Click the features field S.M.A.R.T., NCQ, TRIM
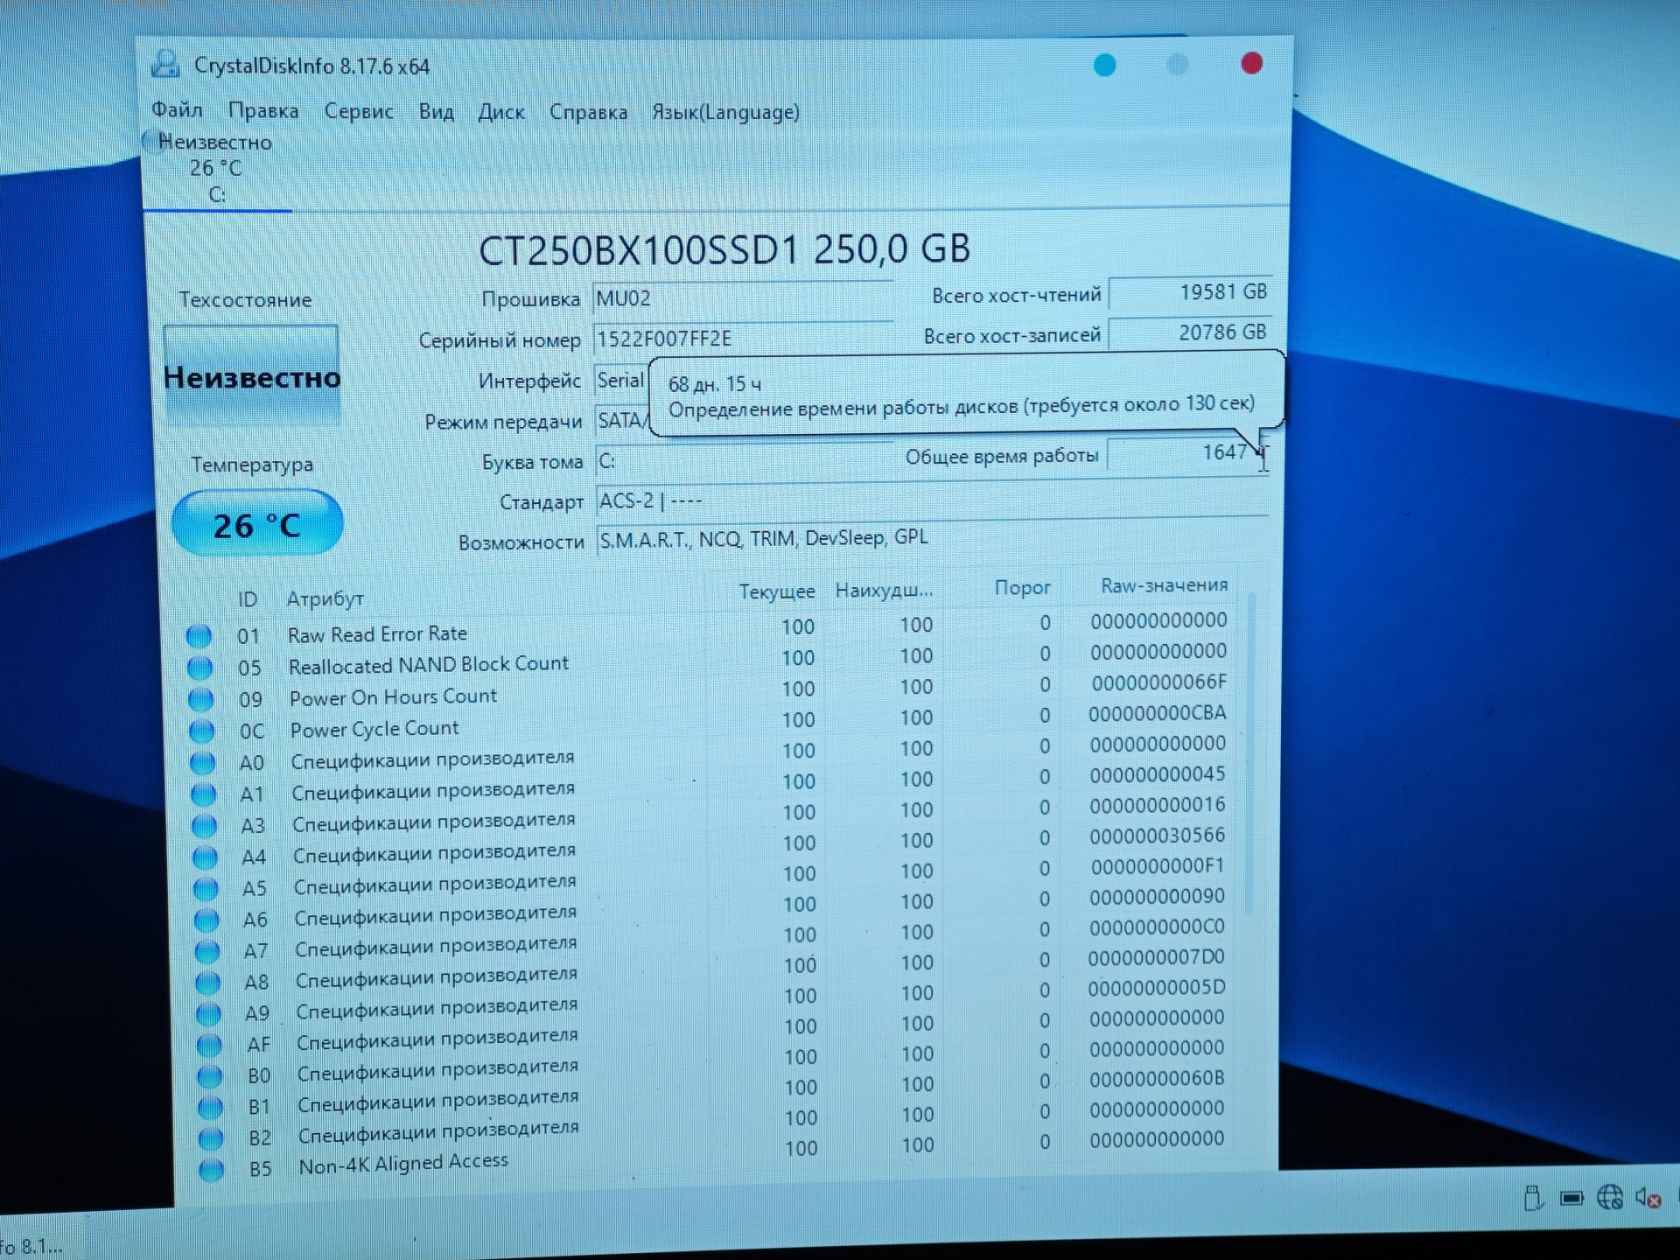Viewport: 1680px width, 1260px height. (932, 538)
